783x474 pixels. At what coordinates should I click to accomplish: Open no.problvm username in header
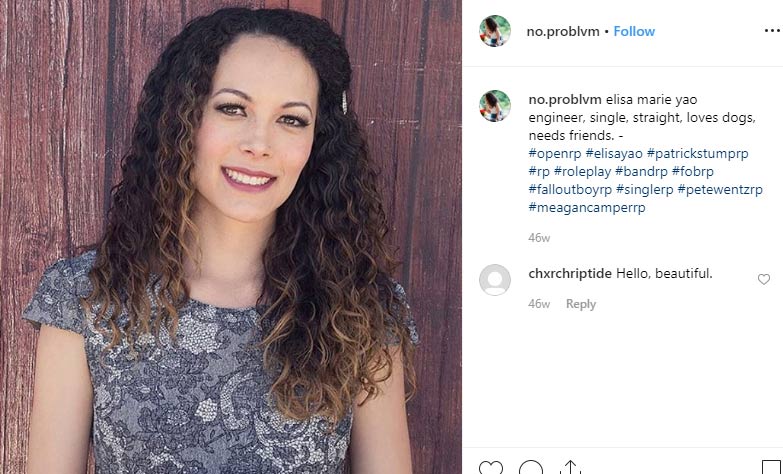pyautogui.click(x=563, y=31)
